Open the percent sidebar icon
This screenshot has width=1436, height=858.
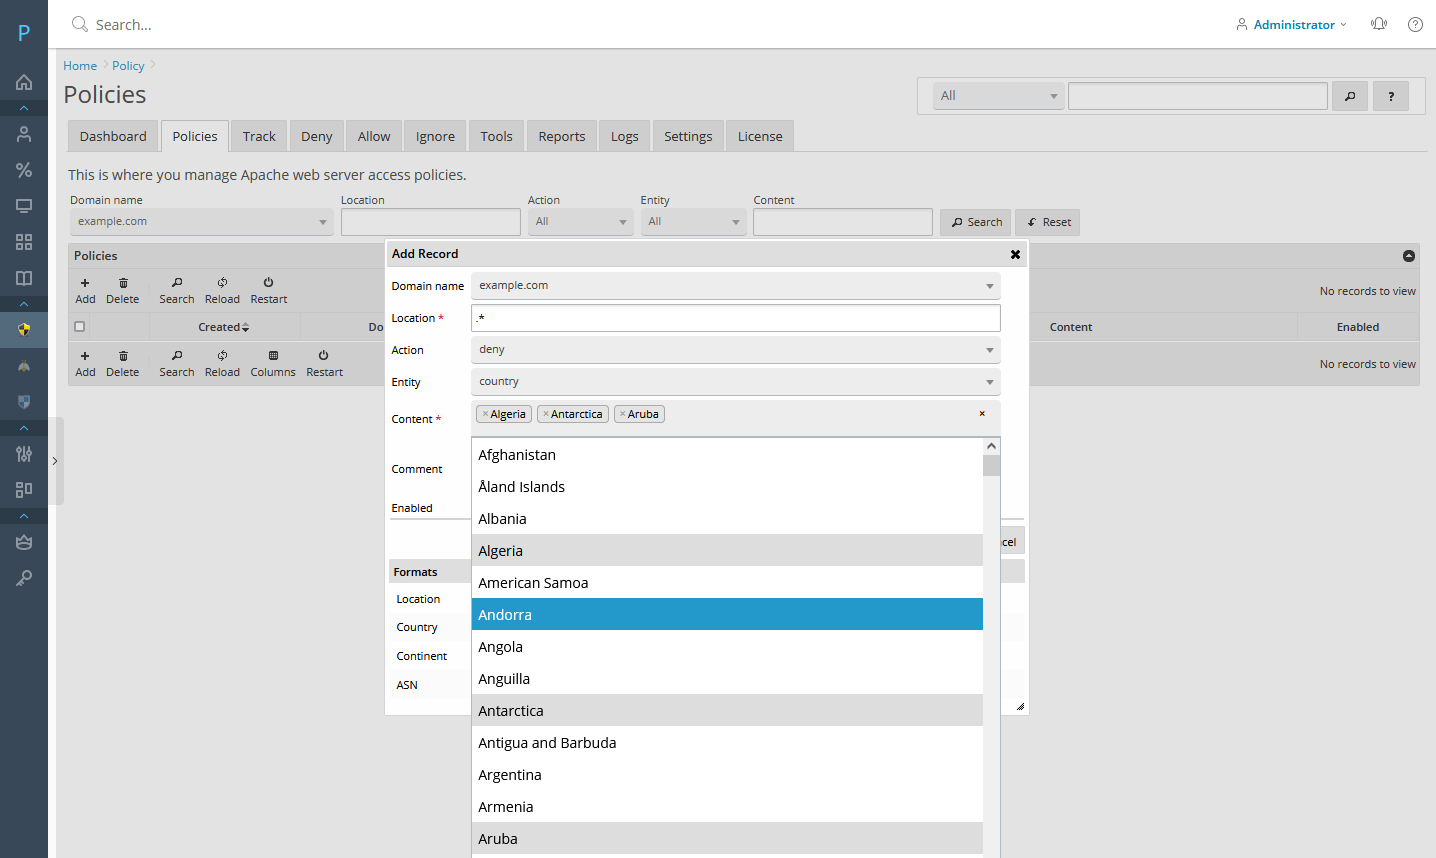[x=24, y=170]
